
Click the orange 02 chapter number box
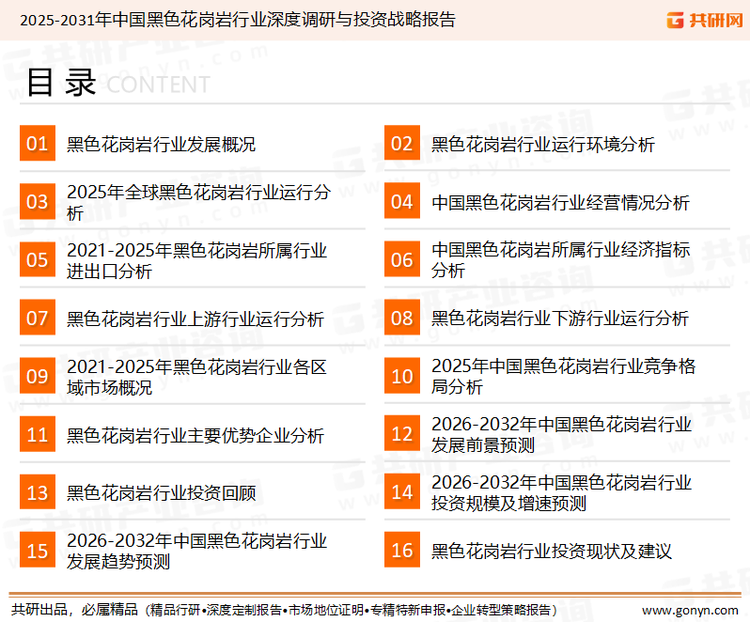(x=402, y=143)
